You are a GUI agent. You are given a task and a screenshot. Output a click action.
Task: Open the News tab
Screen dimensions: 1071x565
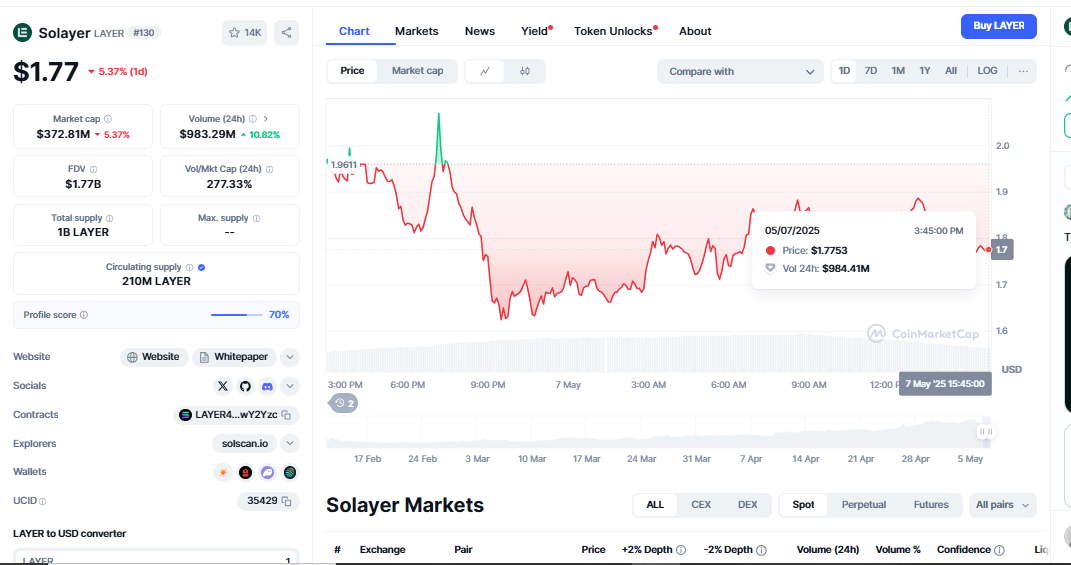coord(479,31)
